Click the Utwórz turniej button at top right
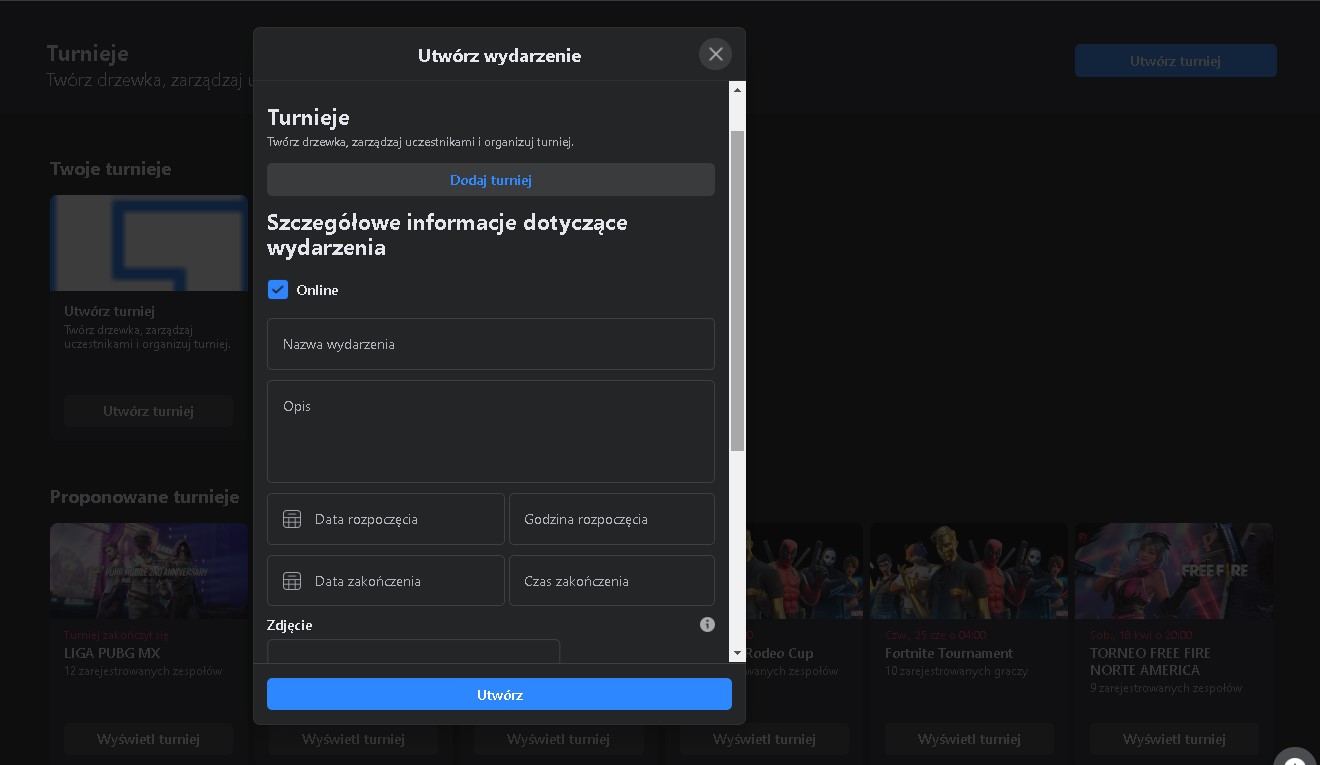The image size is (1320, 765). (1175, 61)
